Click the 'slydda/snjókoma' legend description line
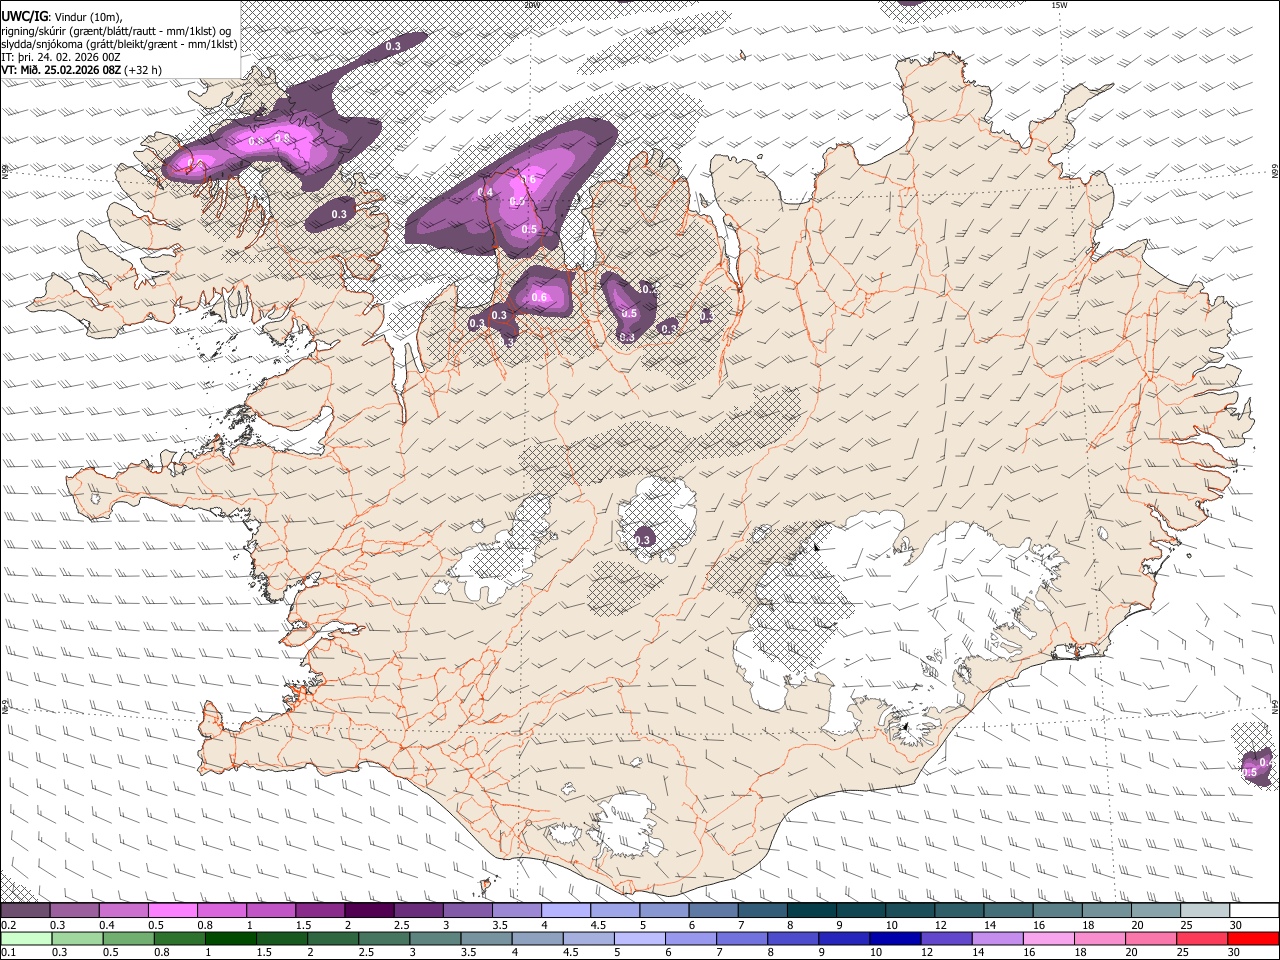This screenshot has width=1280, height=960. tap(120, 43)
